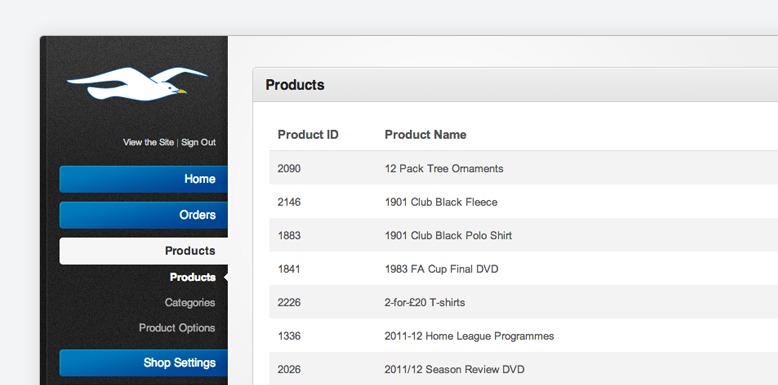Viewport: 778px width, 385px height.
Task: Click the Sign Out link
Action: tap(198, 142)
